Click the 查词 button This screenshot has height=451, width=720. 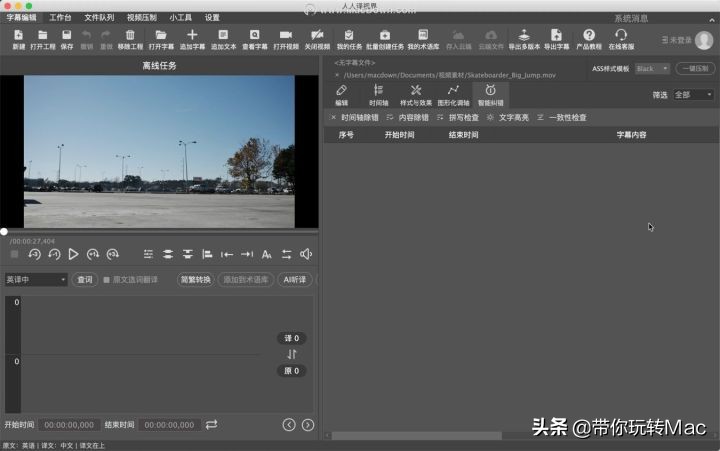pyautogui.click(x=84, y=280)
